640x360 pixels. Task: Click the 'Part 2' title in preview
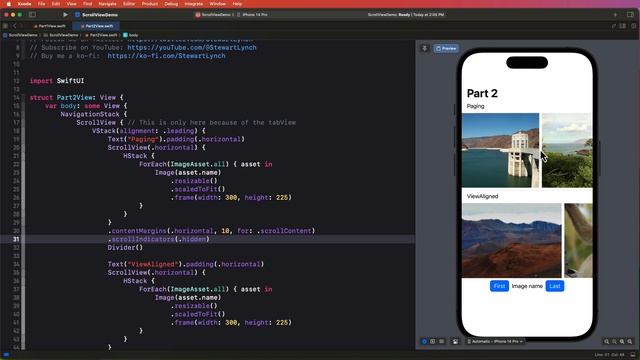(x=482, y=93)
